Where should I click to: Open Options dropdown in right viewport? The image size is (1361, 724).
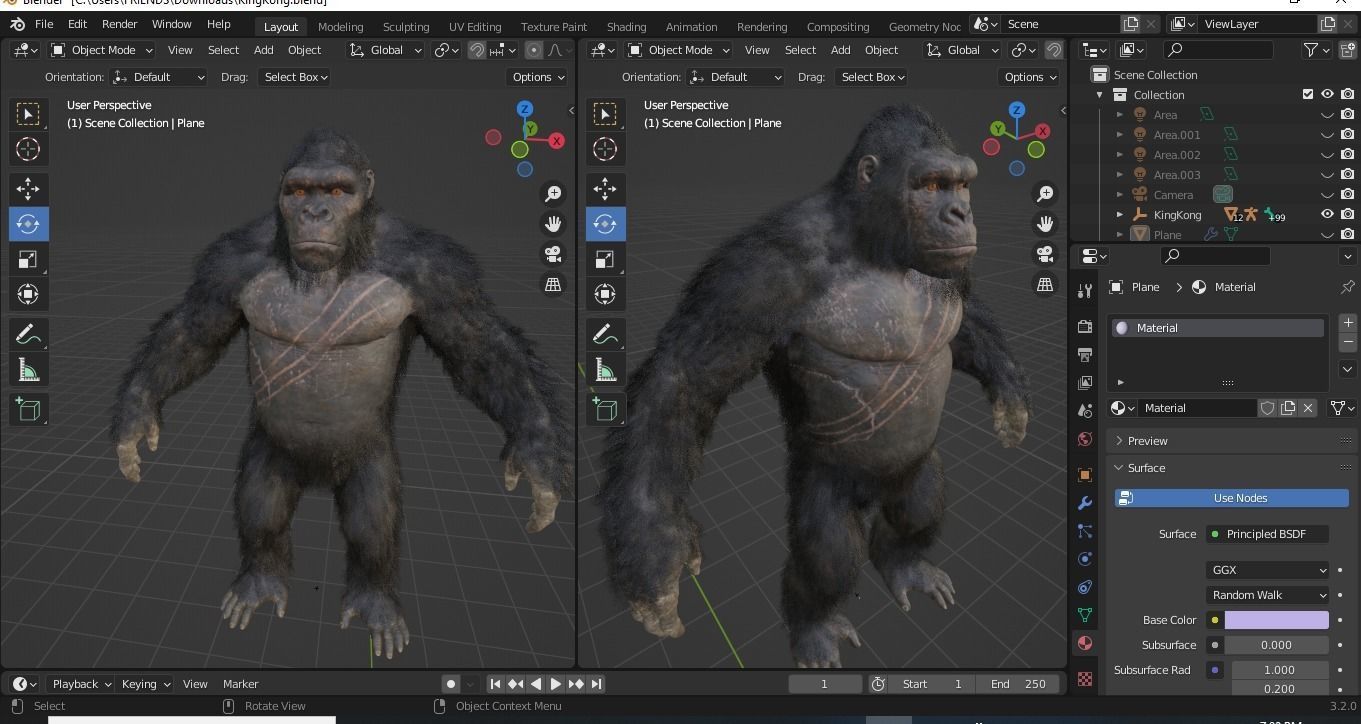[x=1030, y=77]
